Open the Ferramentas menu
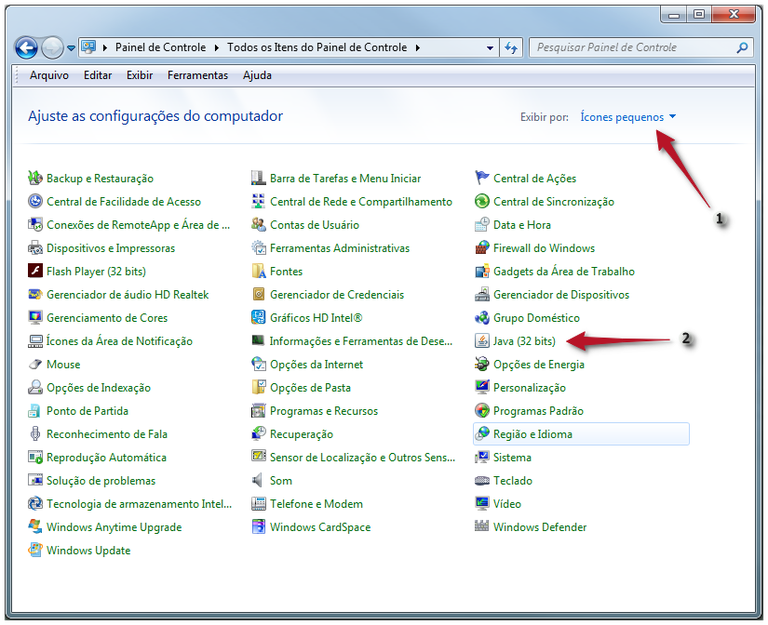 click(x=197, y=75)
